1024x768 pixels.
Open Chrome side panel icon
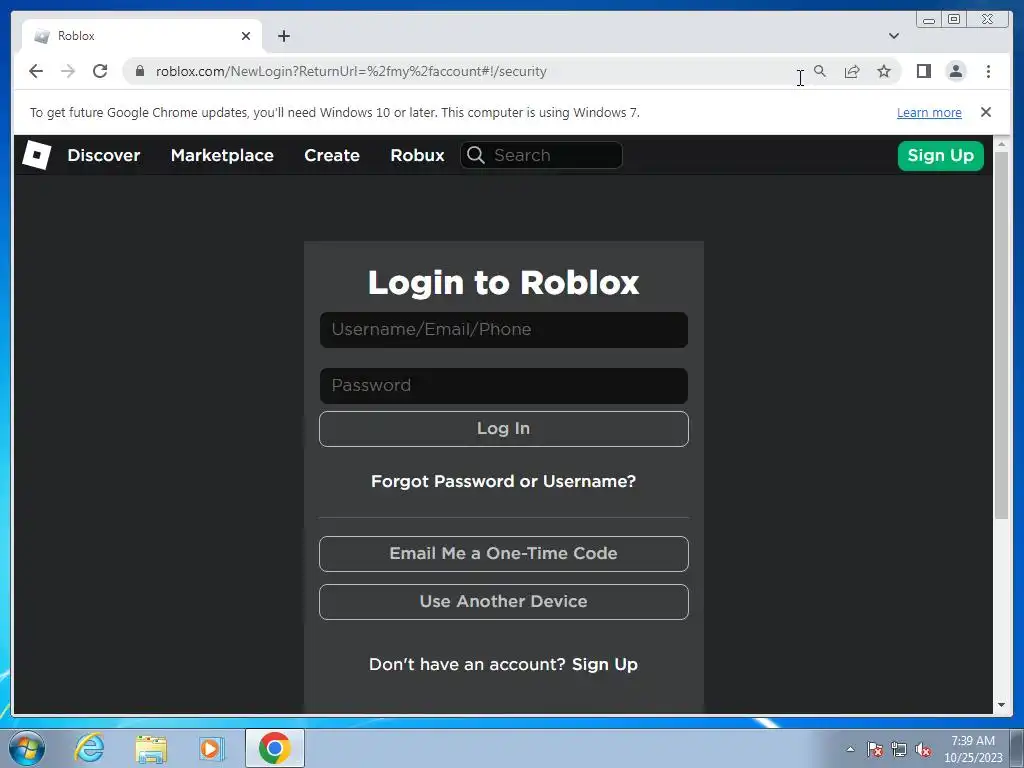pos(923,71)
